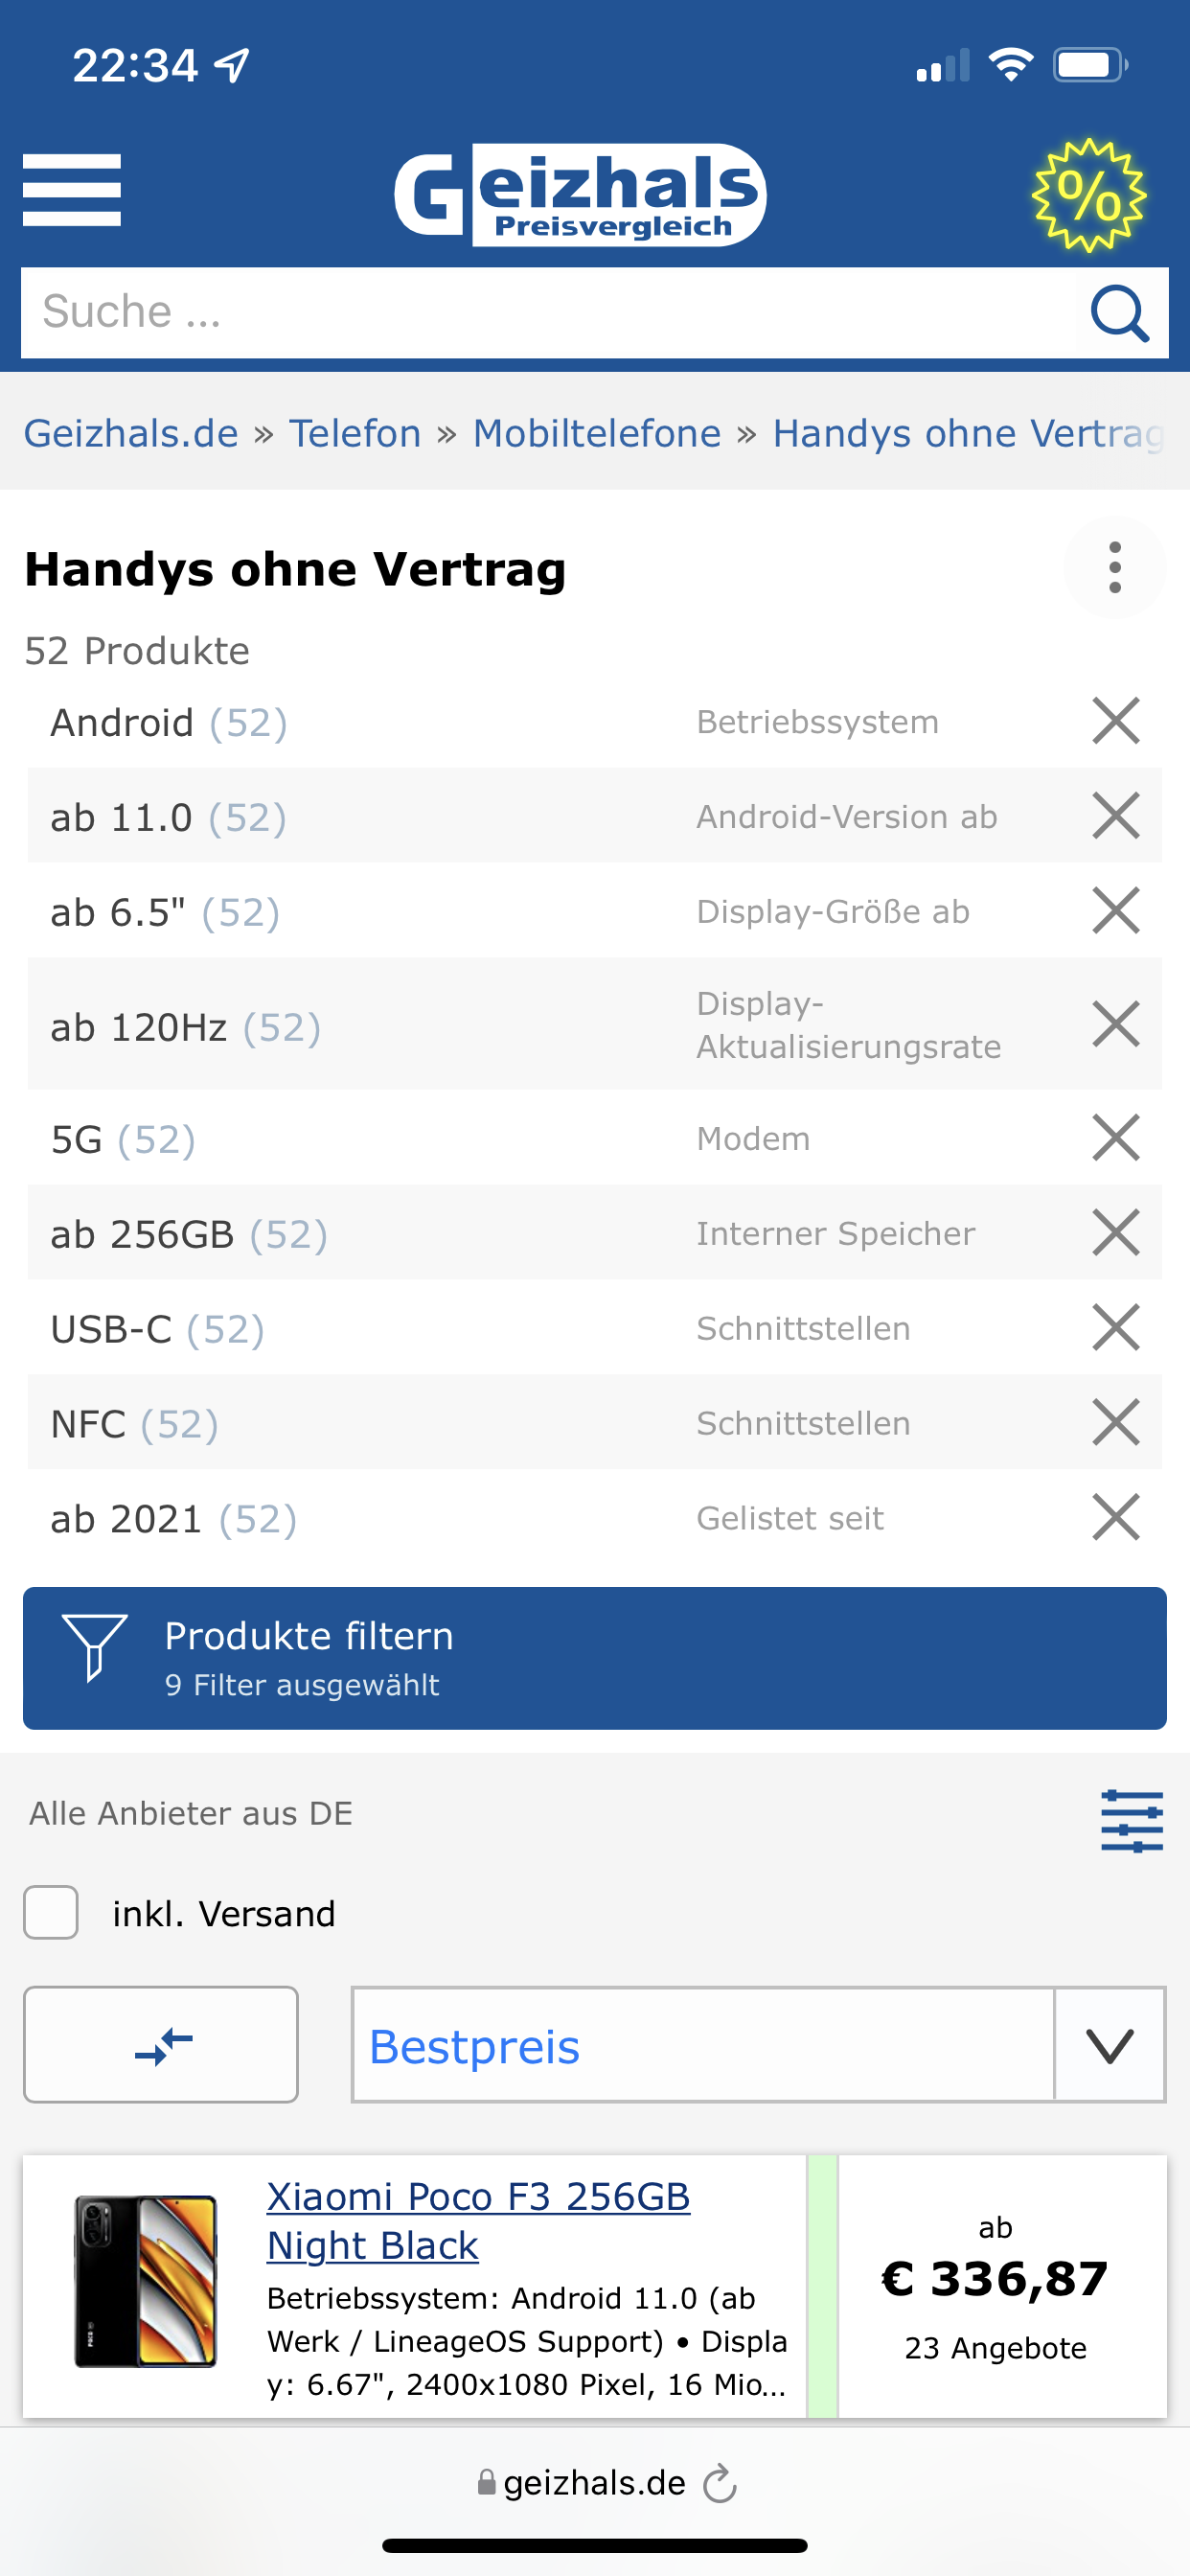This screenshot has height=2576, width=1190.
Task: Navigate to Mobiltelefone breadcrumb
Action: click(597, 434)
